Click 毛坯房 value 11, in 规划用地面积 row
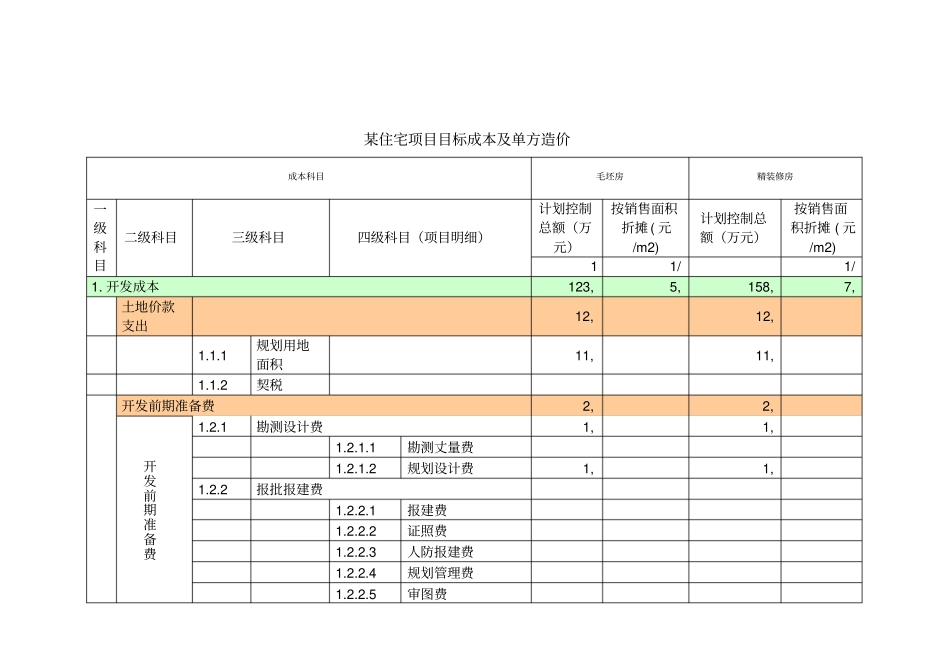 pyautogui.click(x=584, y=356)
